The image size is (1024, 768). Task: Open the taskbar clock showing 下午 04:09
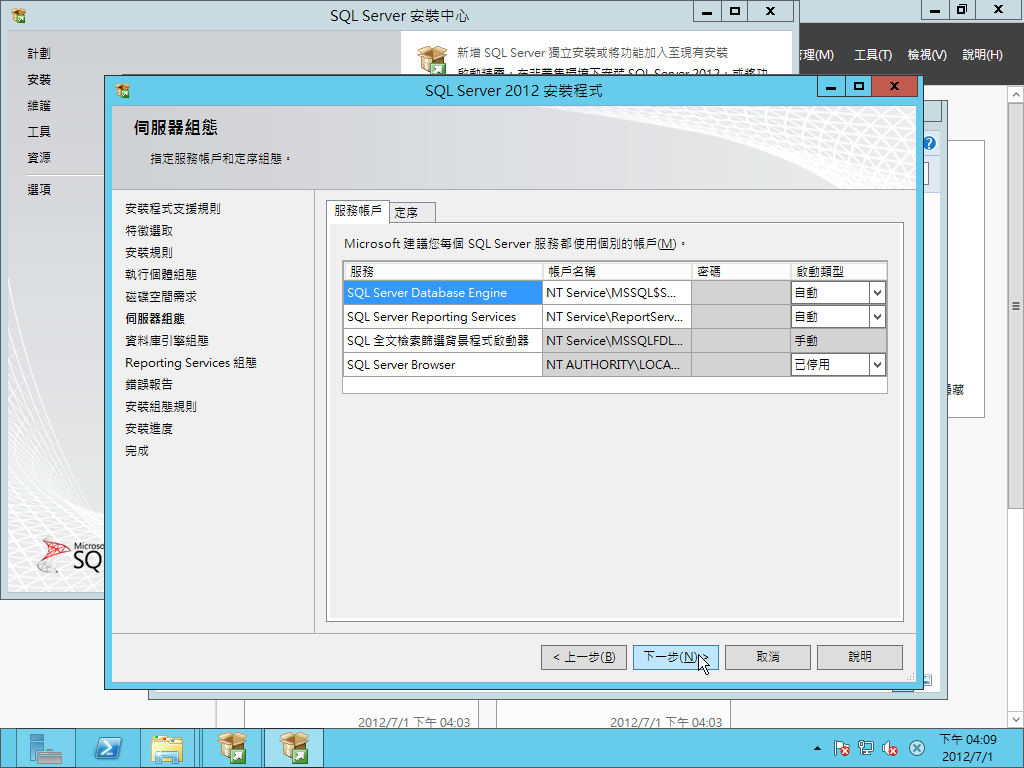point(968,748)
